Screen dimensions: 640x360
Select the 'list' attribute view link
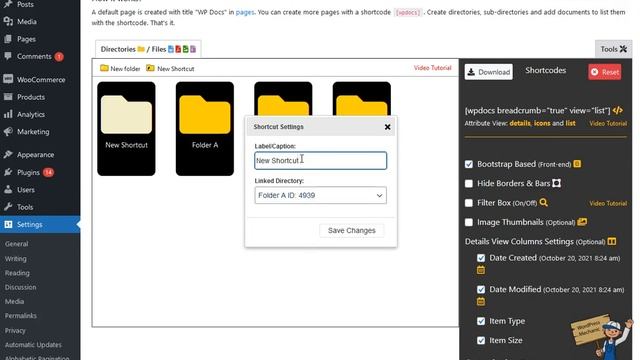570,123
